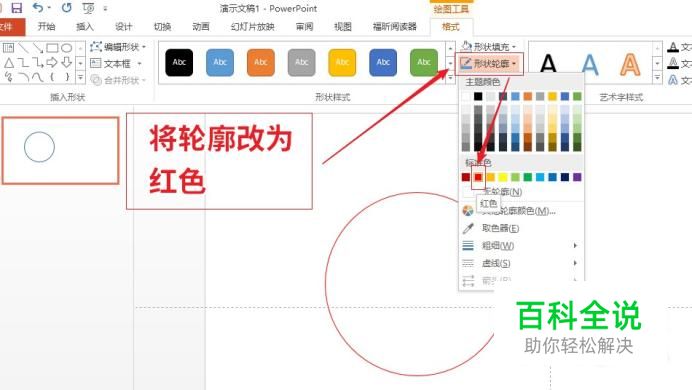Apply the yellow Abc shape style

[342, 62]
